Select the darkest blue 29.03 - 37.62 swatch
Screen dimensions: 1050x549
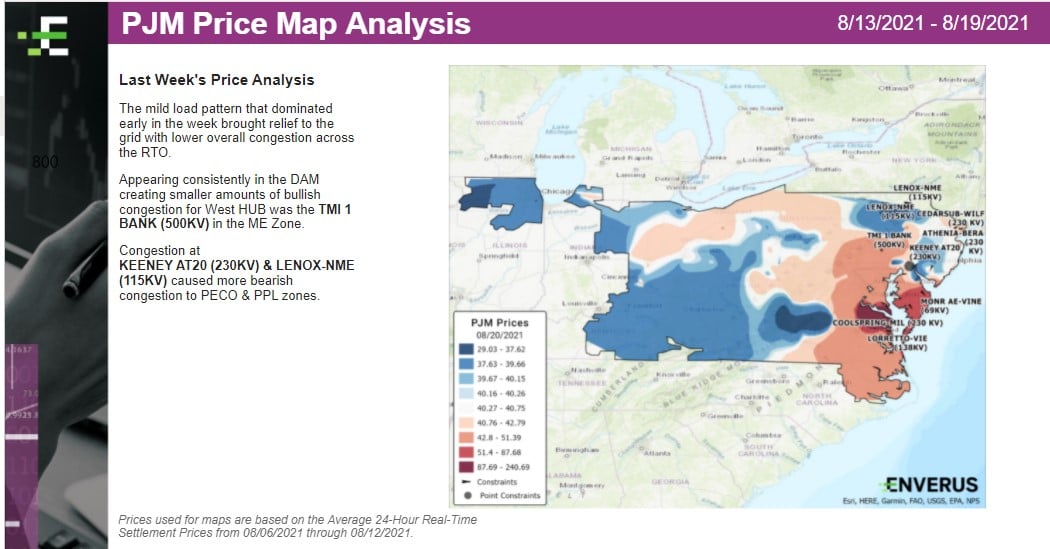coord(468,350)
